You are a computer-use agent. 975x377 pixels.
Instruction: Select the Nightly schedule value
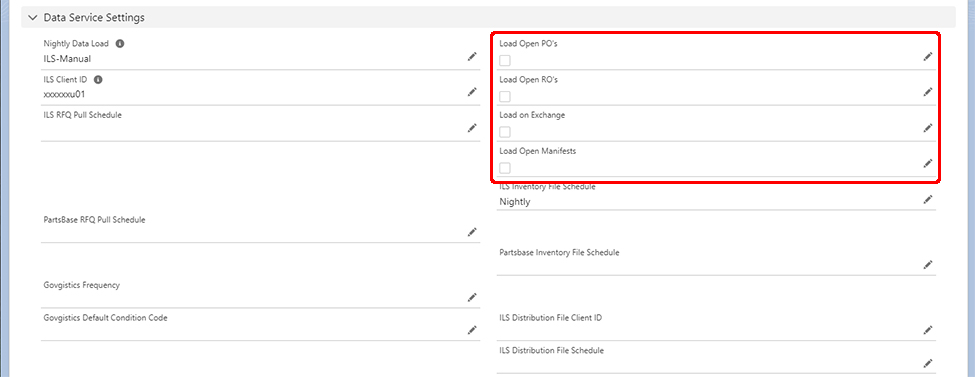[515, 202]
